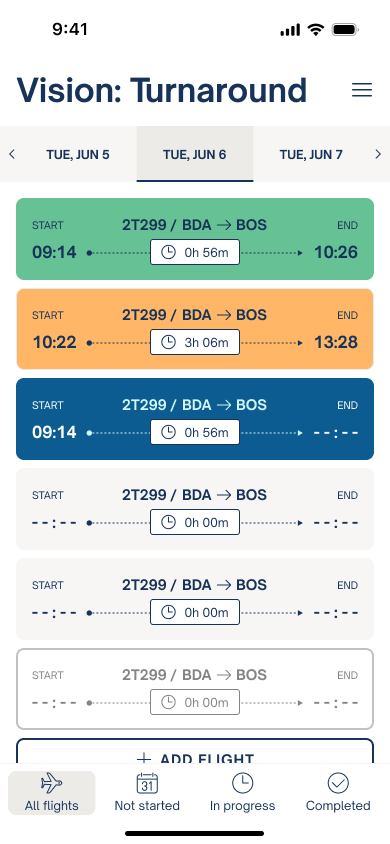Open the hamburger menu icon
Viewport: 390px width, 844px height.
(x=362, y=90)
